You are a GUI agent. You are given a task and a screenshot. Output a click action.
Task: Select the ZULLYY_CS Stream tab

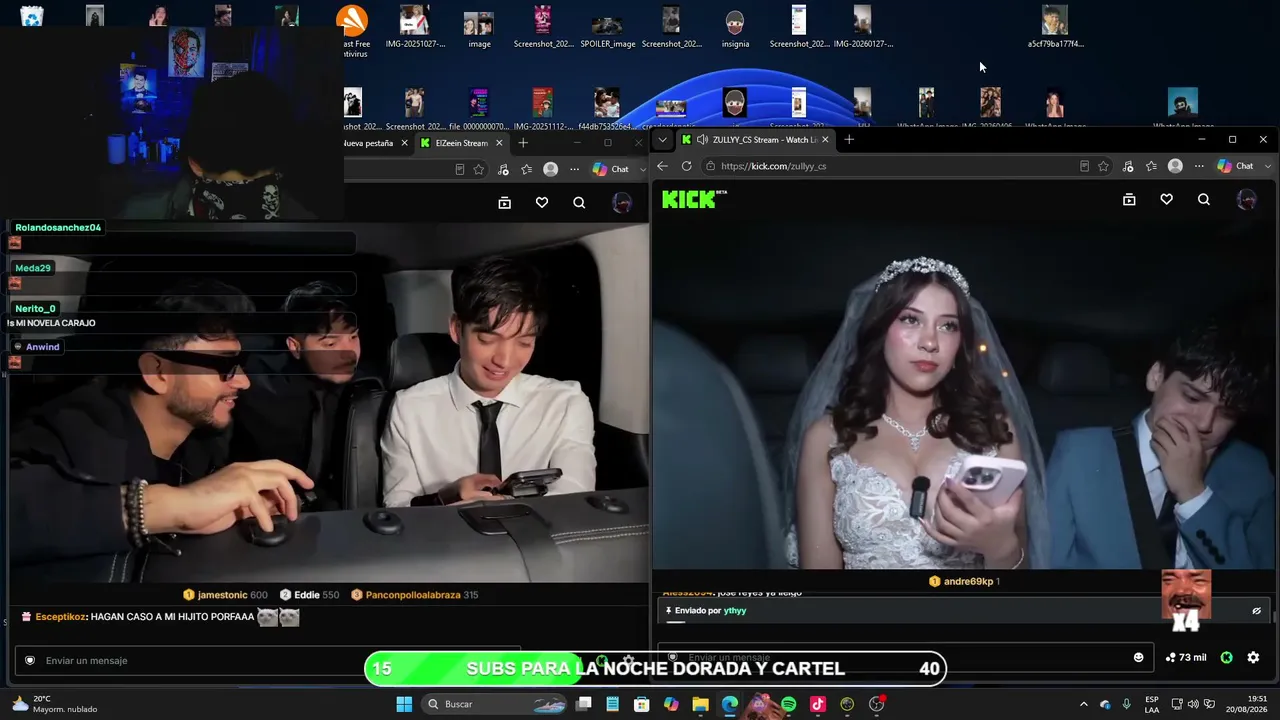(755, 140)
